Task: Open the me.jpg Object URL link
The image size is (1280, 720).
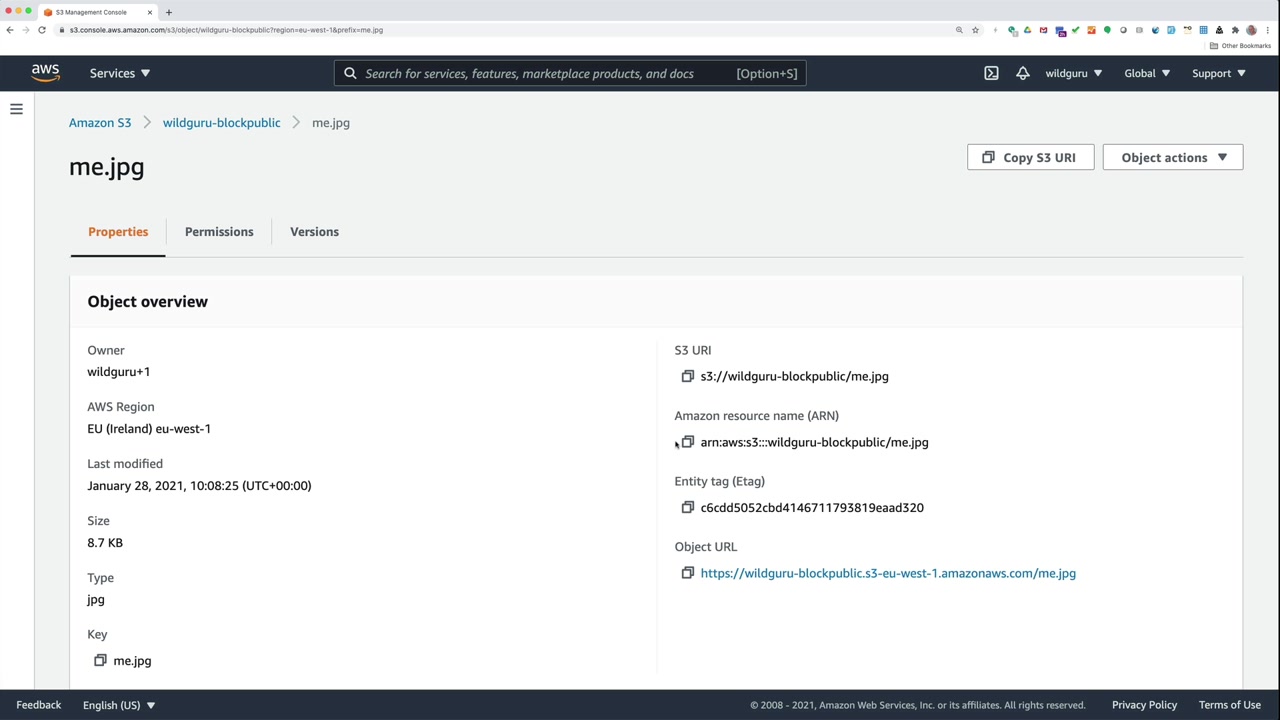Action: pos(888,573)
